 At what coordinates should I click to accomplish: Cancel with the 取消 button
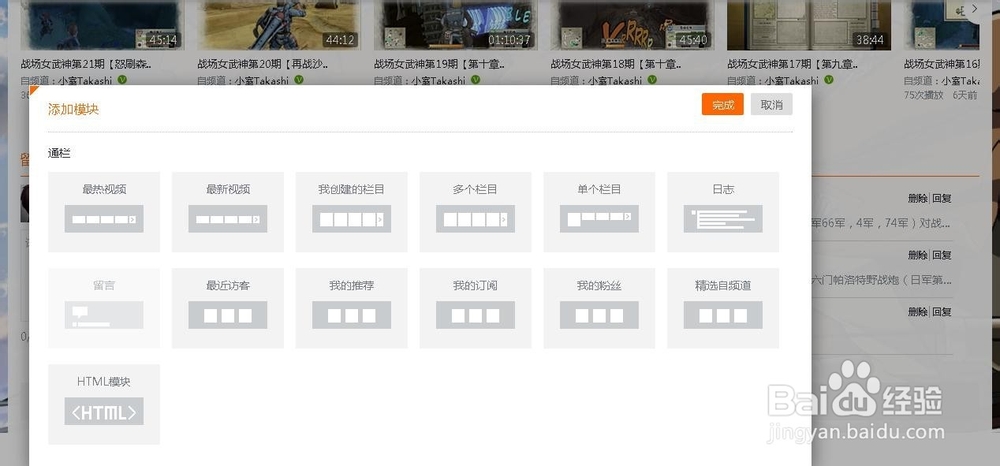tap(772, 105)
